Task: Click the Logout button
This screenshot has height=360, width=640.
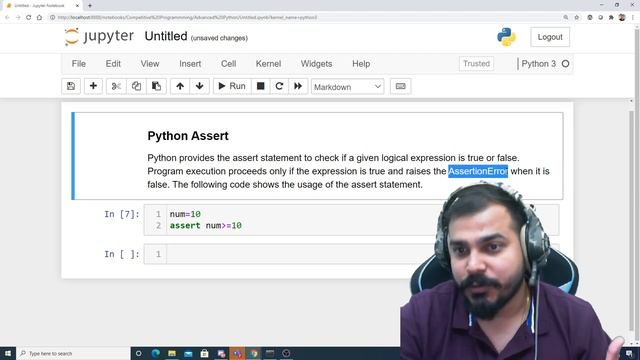Action: tap(550, 37)
